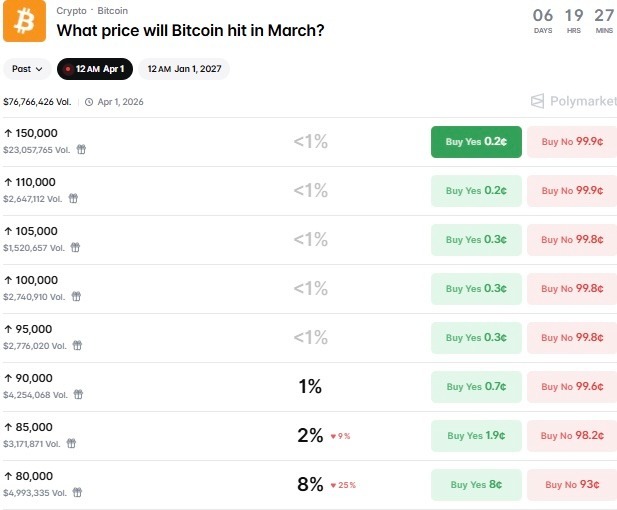Viewport: 617px width, 510px height.
Task: Click the Bitcoin logo icon
Action: [24, 21]
